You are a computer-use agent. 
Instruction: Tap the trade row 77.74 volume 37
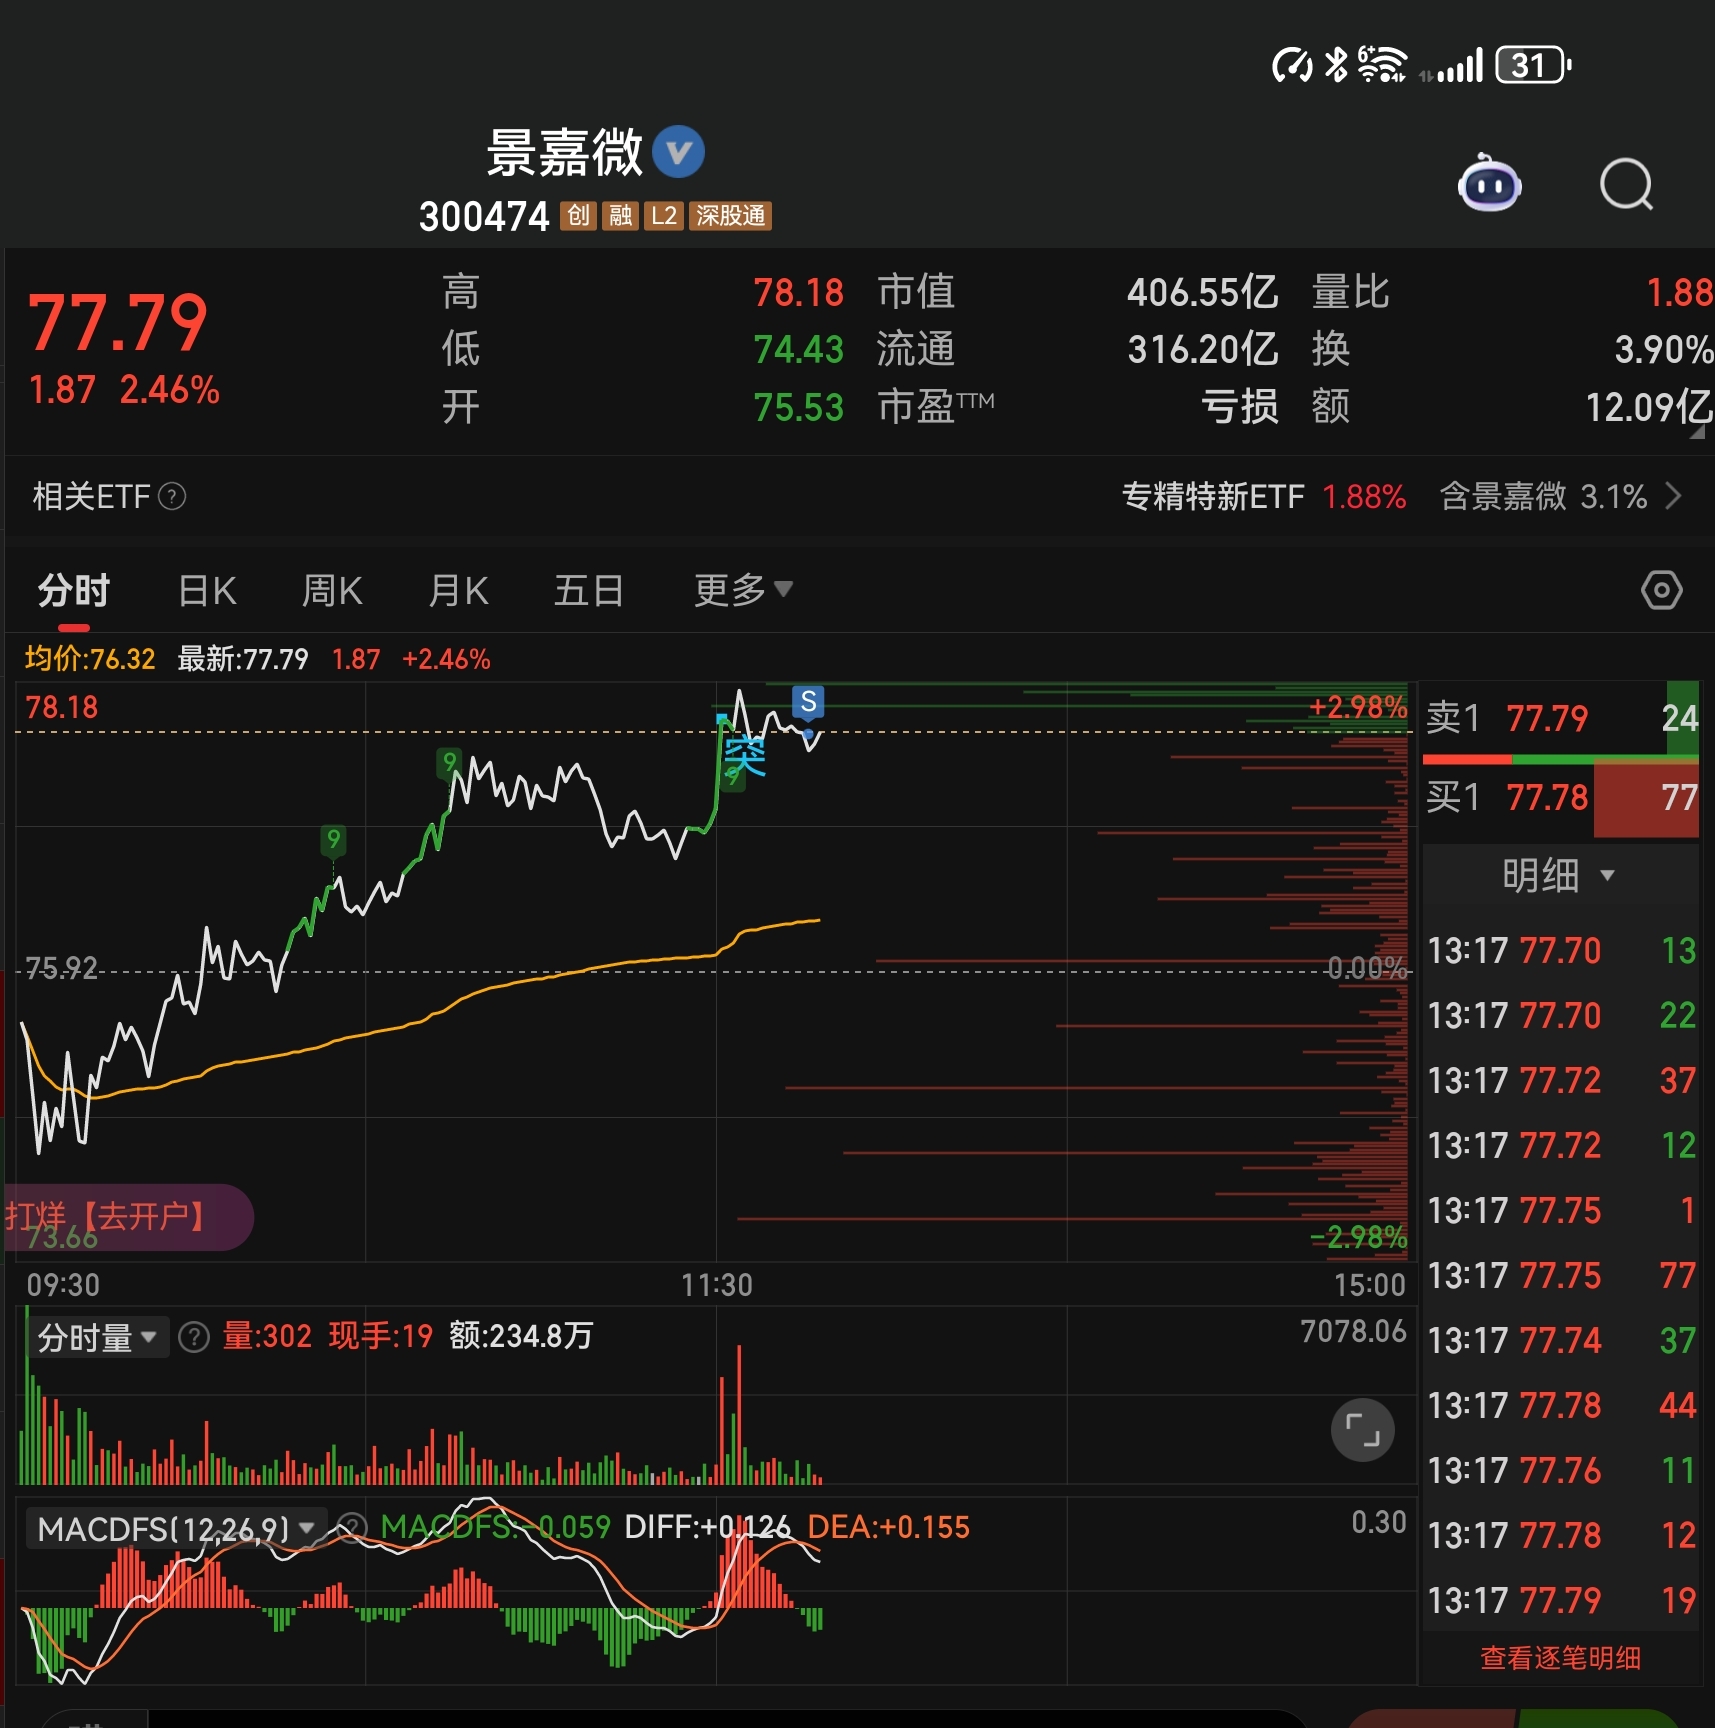[1561, 1341]
